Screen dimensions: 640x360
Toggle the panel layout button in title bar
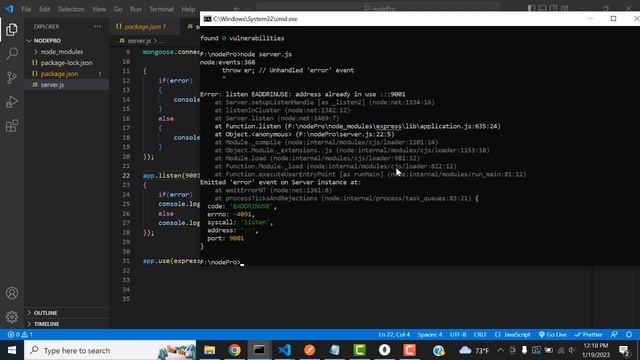(x=542, y=8)
